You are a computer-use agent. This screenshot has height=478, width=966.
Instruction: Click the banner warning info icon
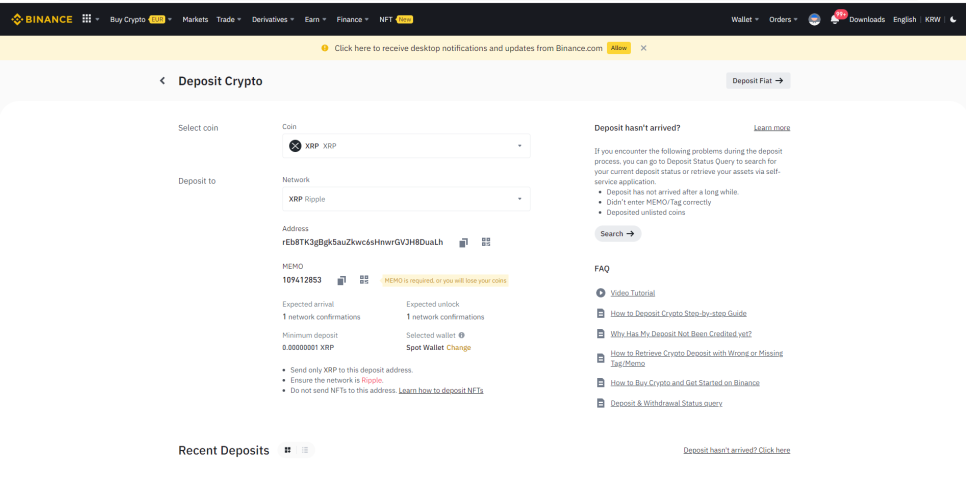[325, 48]
